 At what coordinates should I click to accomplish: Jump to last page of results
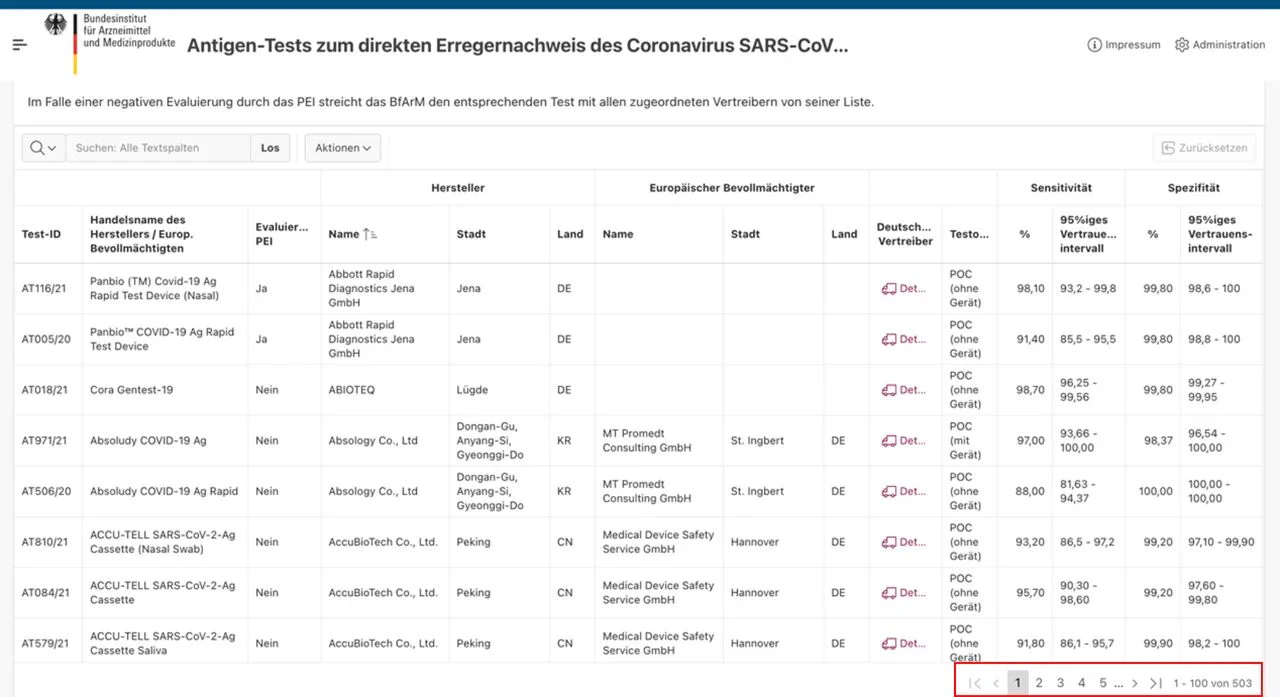tap(1156, 683)
